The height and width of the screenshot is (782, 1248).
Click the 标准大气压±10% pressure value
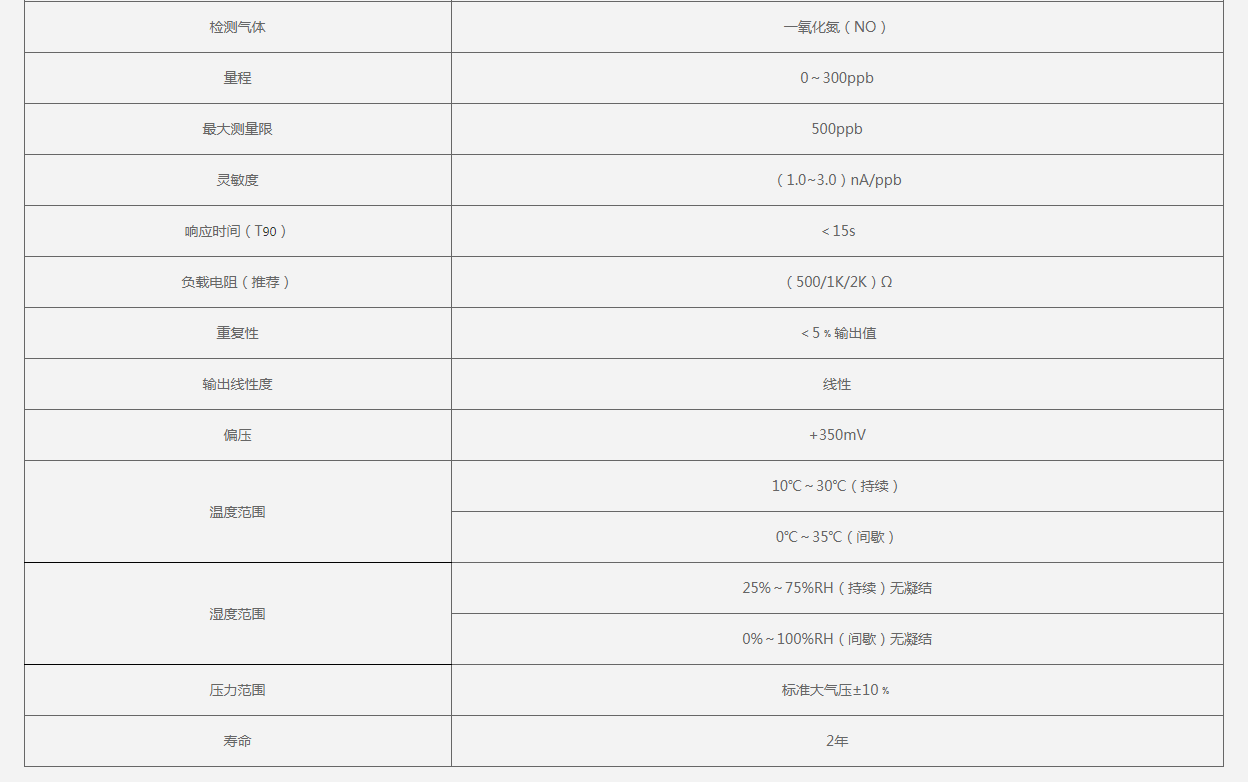click(x=836, y=690)
